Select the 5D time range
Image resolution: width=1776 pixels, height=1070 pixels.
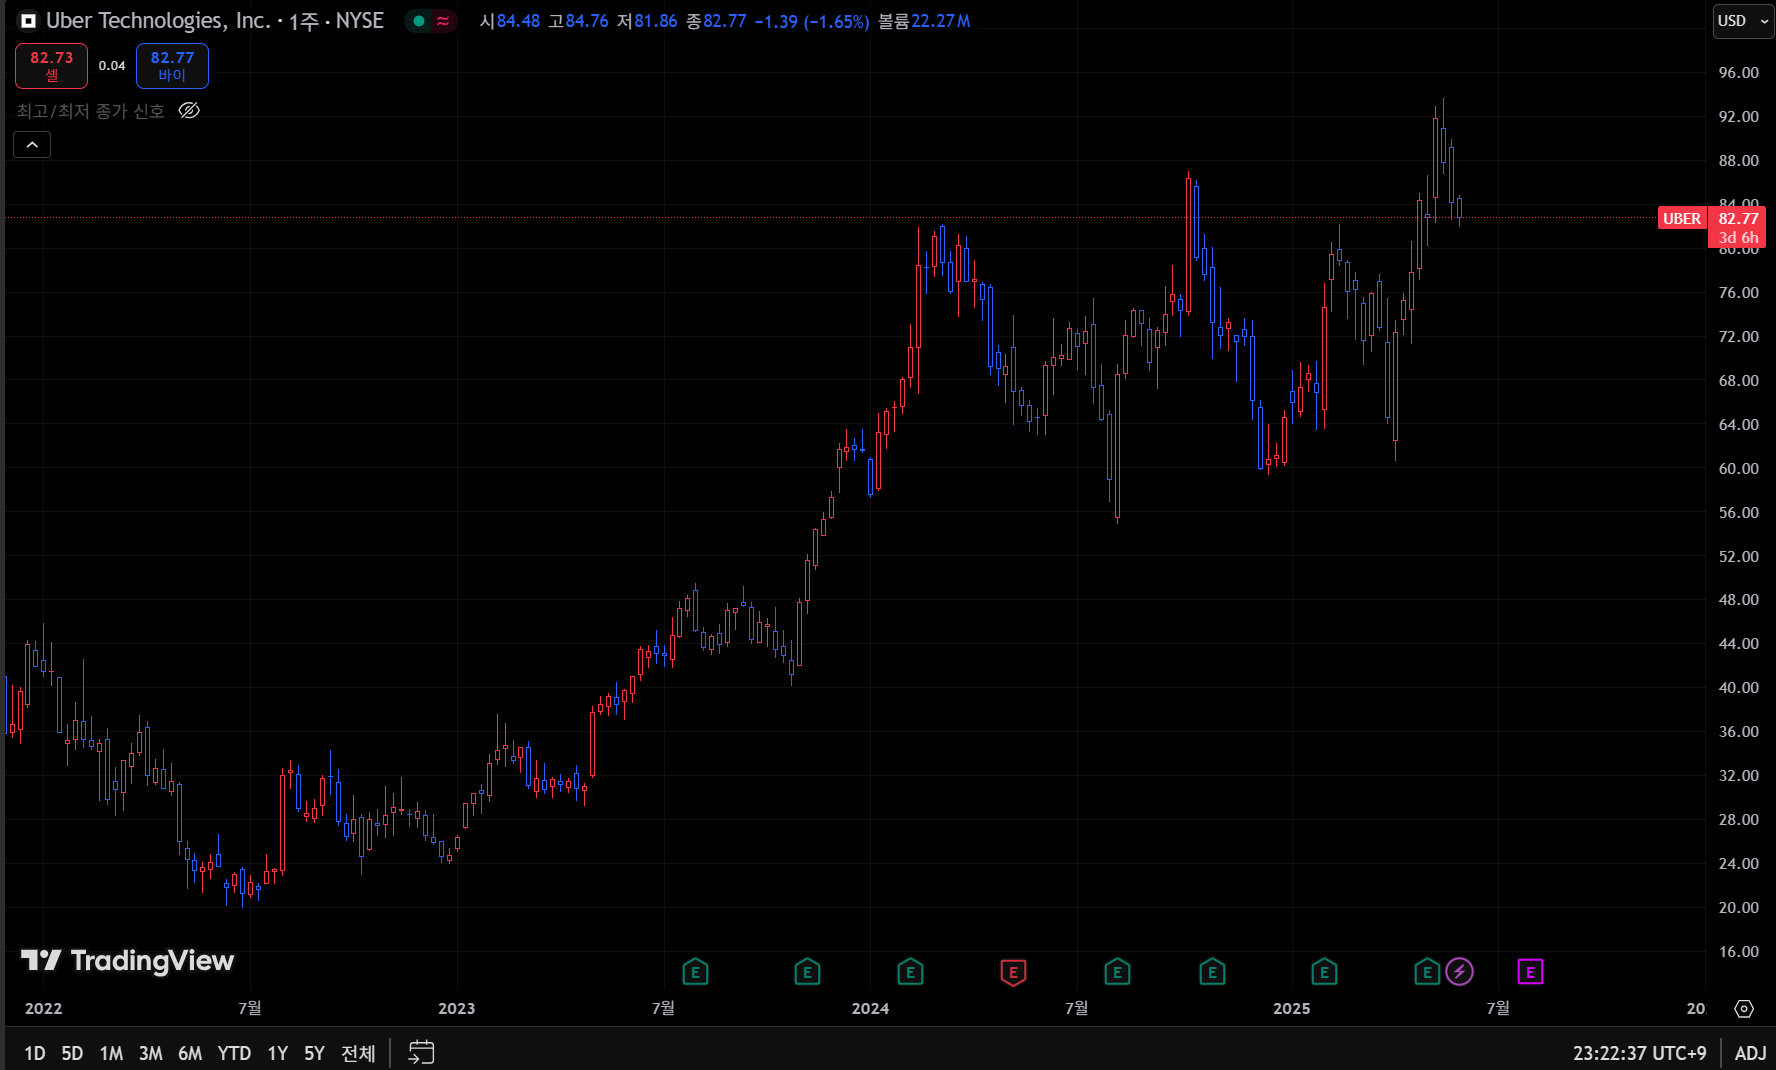pos(72,1053)
